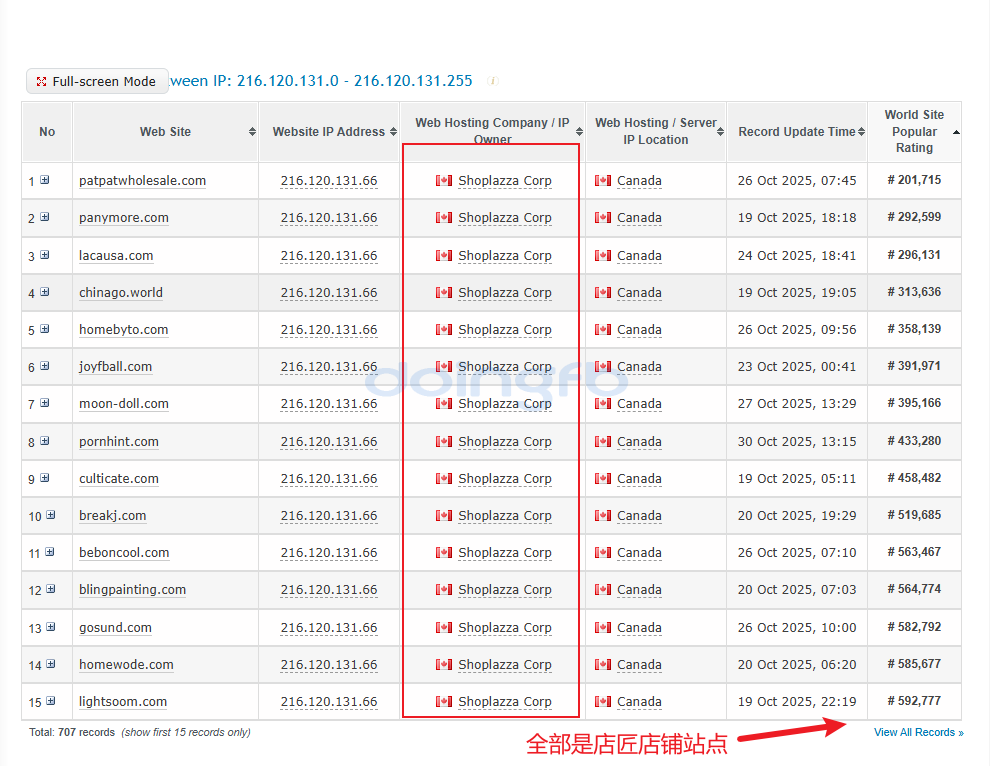The image size is (990, 766).
Task: Open the patpatwholesale.com link
Action: tap(142, 181)
